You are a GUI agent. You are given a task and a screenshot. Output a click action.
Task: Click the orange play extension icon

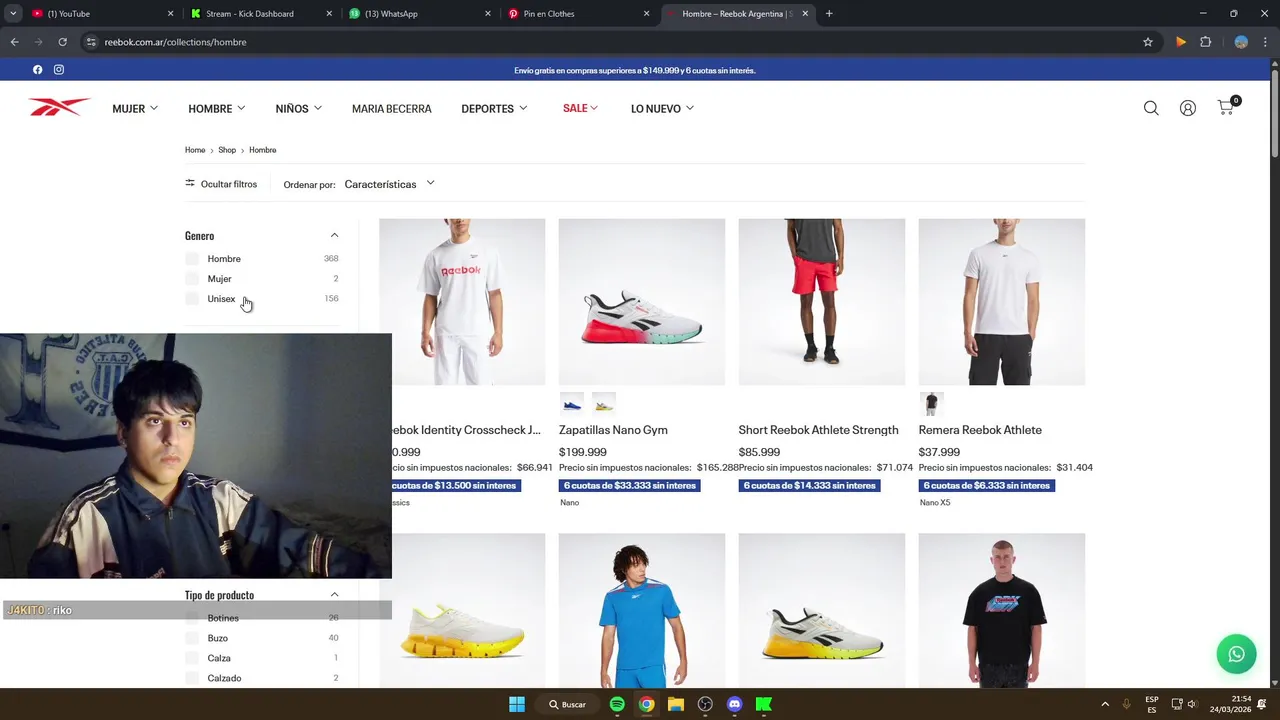tap(1181, 42)
